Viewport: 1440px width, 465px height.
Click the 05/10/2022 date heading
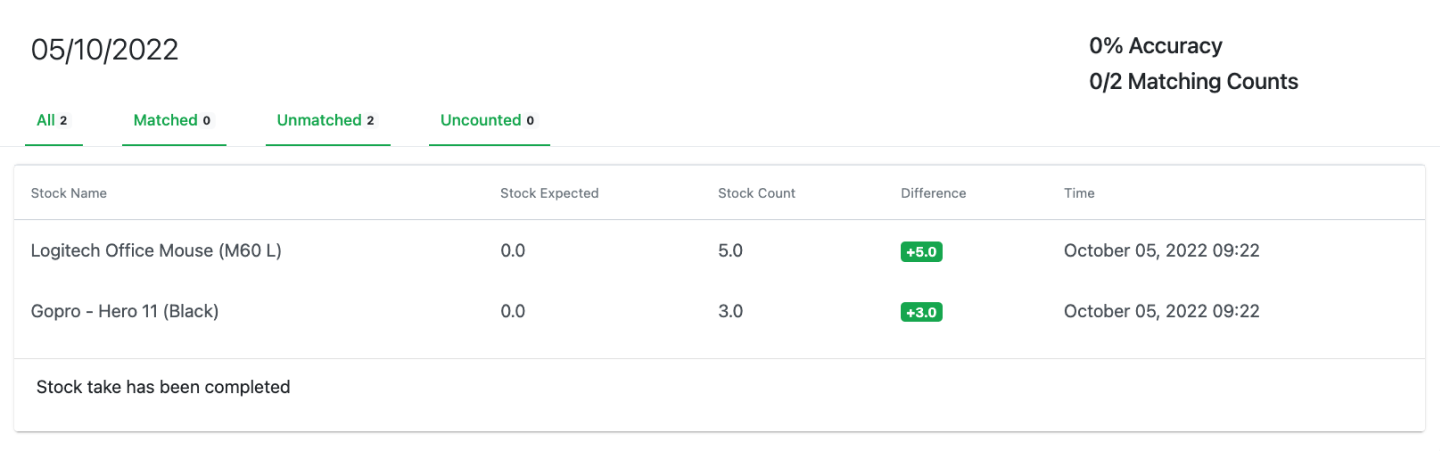pyautogui.click(x=105, y=50)
